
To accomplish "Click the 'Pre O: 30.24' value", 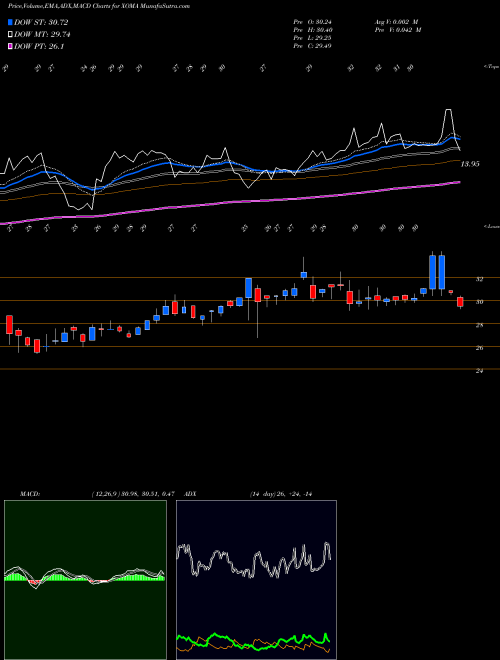I will (312, 22).
